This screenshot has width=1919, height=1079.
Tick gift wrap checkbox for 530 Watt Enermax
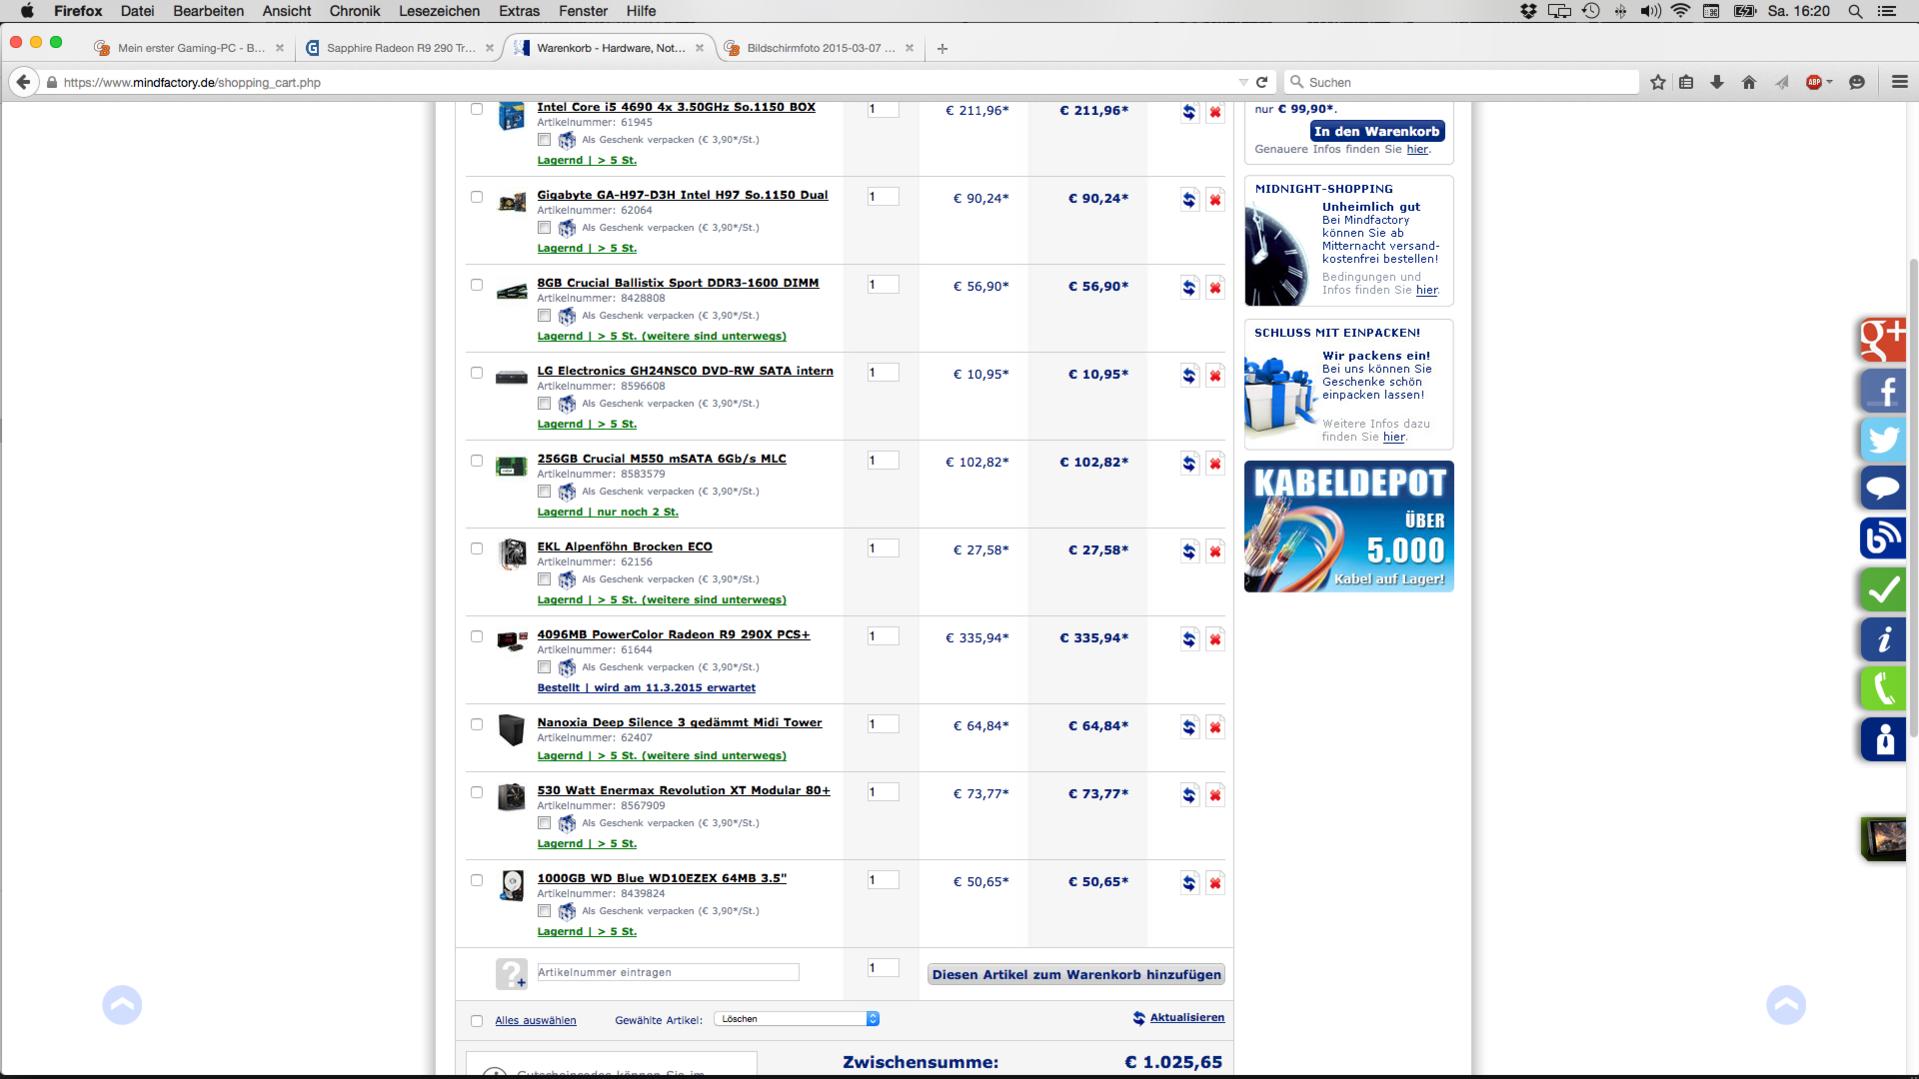point(544,823)
